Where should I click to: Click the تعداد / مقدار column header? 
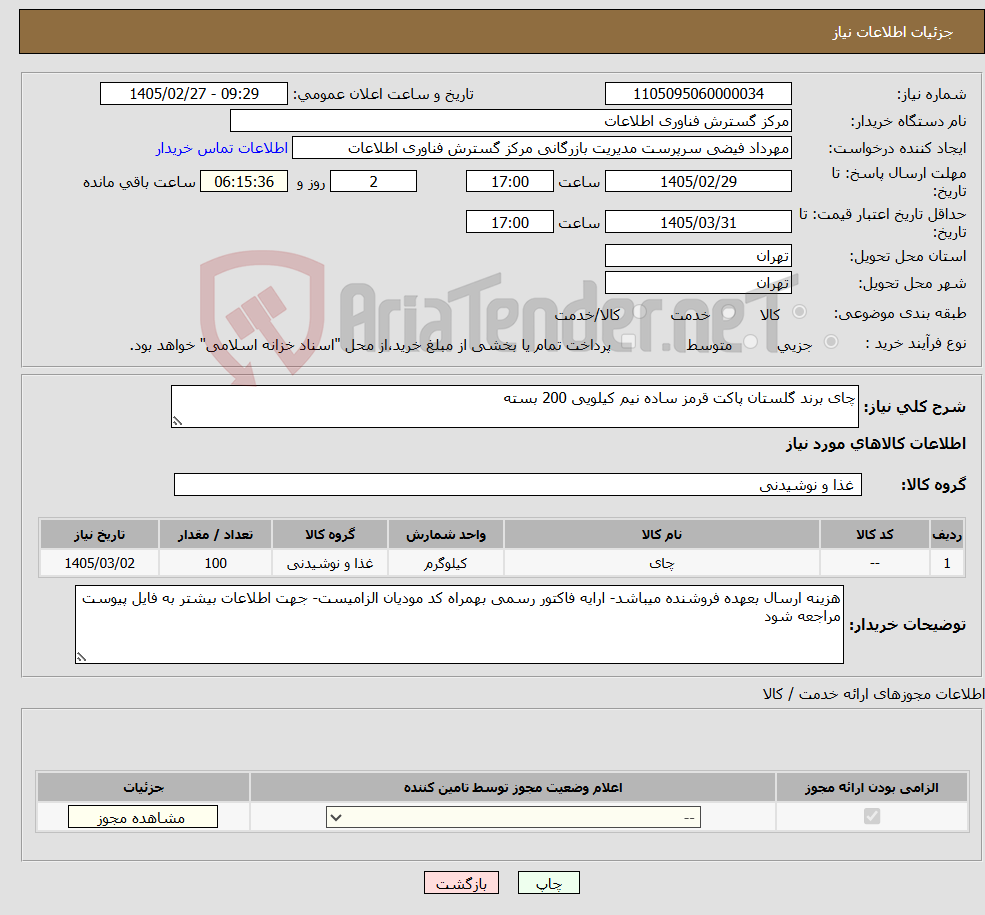tap(215, 534)
